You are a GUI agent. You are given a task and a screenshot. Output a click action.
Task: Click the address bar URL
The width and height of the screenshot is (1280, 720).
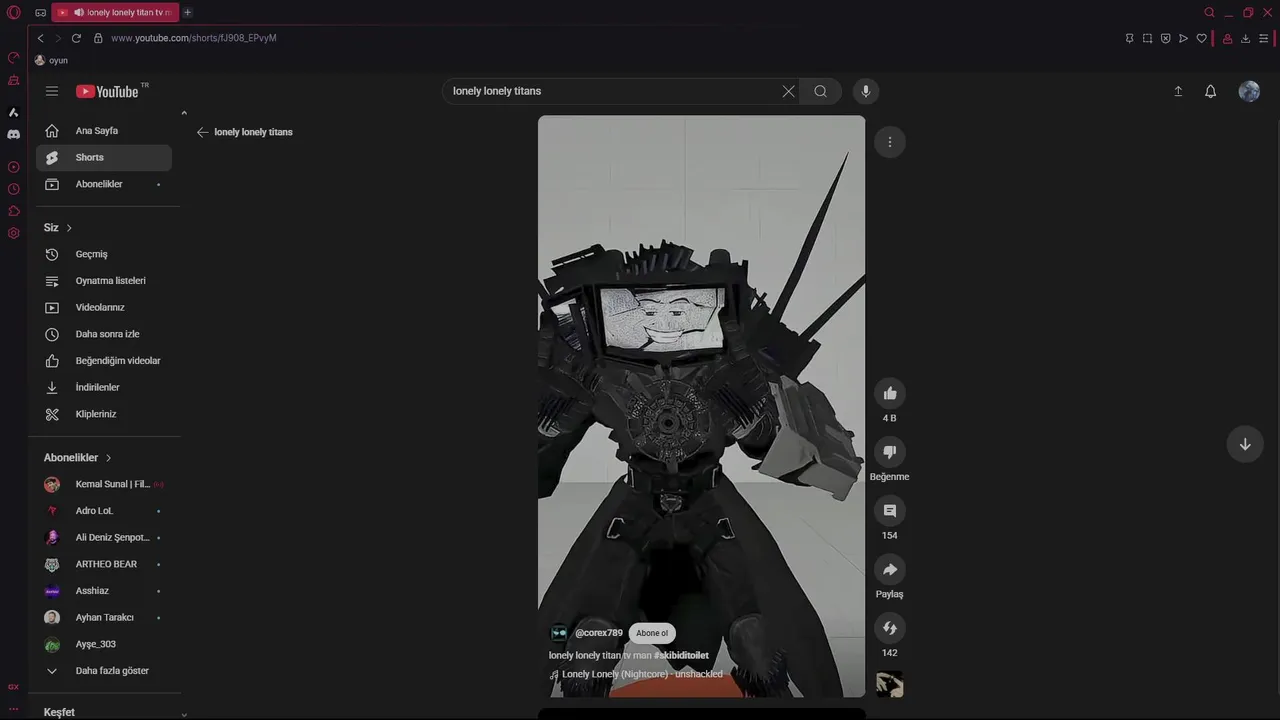tap(194, 38)
